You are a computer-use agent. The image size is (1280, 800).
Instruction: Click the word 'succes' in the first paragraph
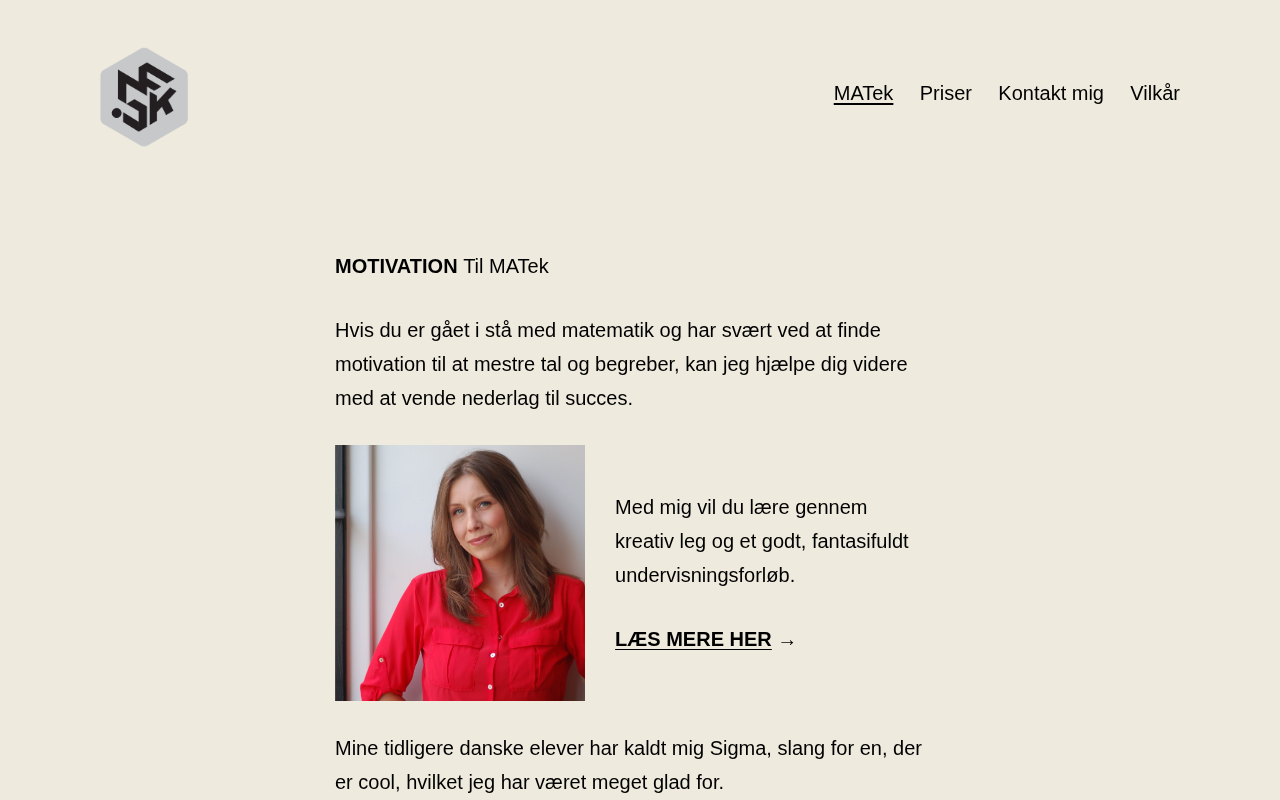597,398
